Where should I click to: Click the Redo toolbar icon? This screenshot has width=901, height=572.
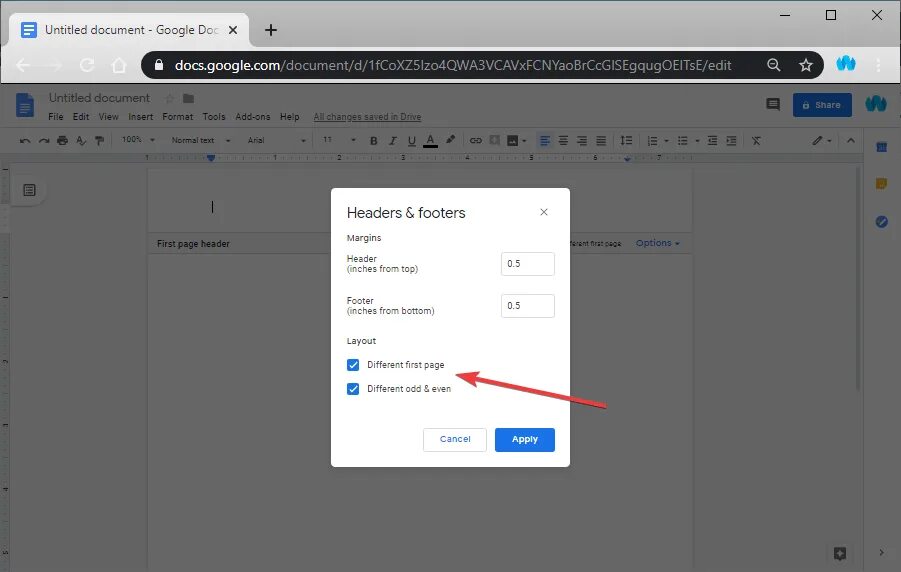point(44,141)
